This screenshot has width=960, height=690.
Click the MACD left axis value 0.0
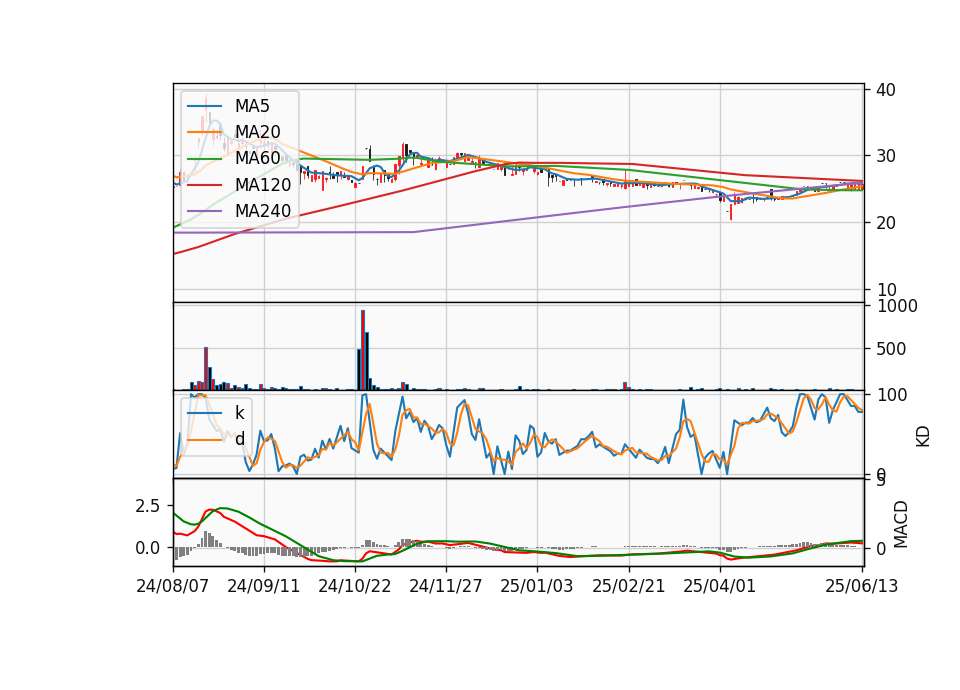click(x=148, y=548)
